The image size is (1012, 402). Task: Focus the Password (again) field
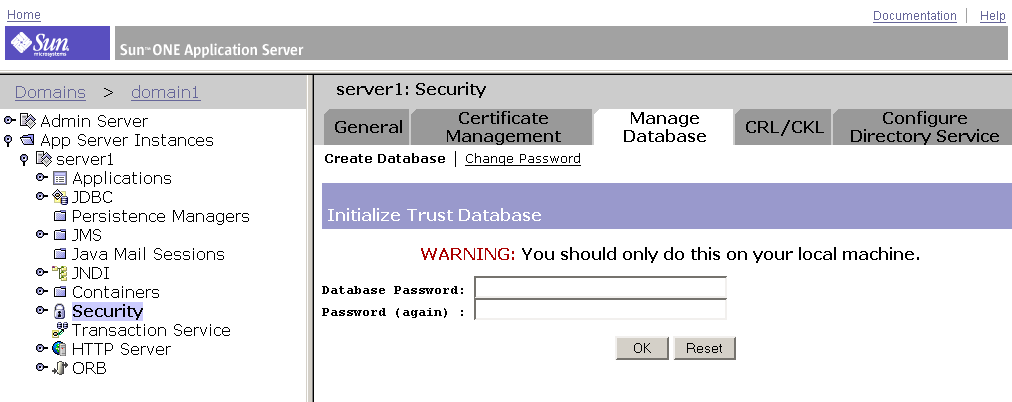click(600, 310)
